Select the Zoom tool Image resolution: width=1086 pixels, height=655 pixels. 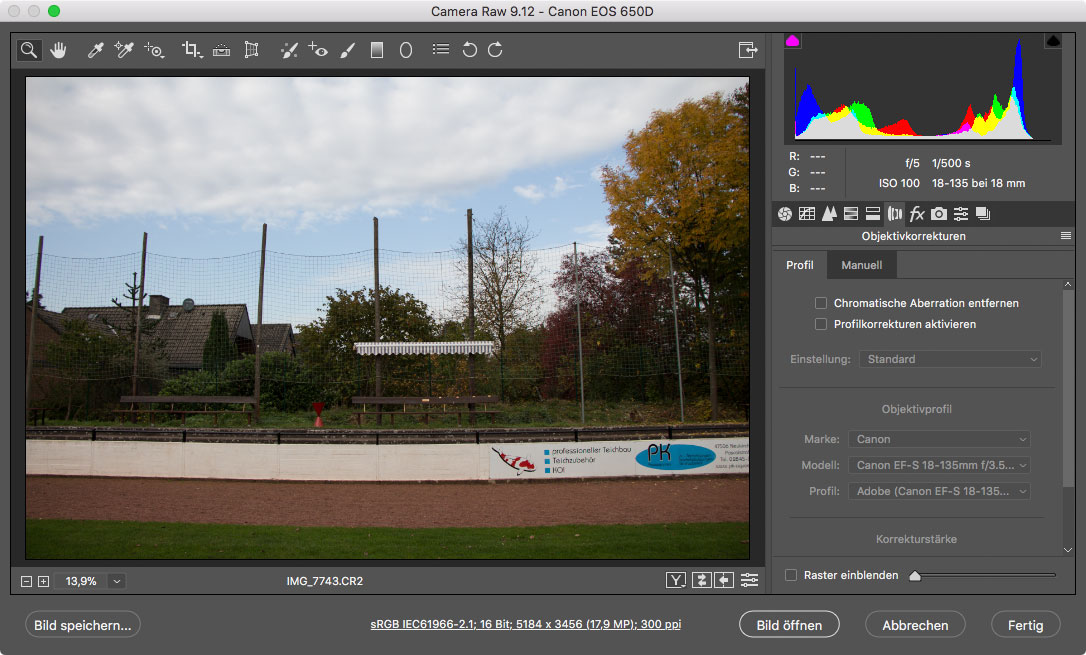click(29, 50)
